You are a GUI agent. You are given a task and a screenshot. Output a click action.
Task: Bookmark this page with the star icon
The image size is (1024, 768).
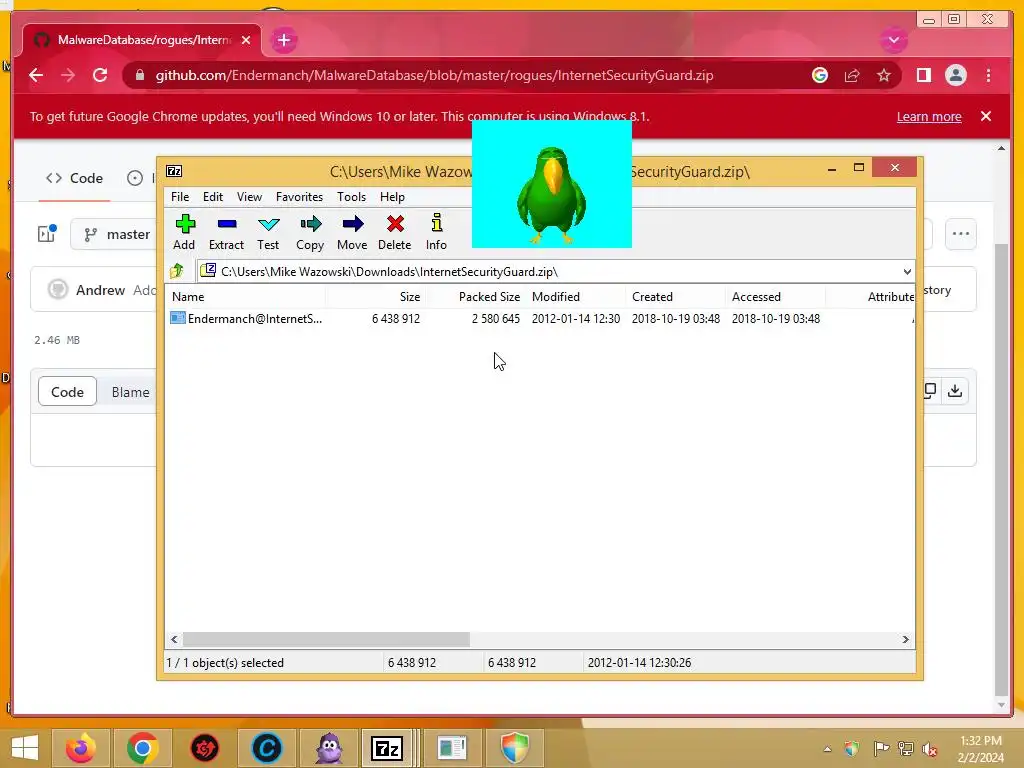point(884,75)
